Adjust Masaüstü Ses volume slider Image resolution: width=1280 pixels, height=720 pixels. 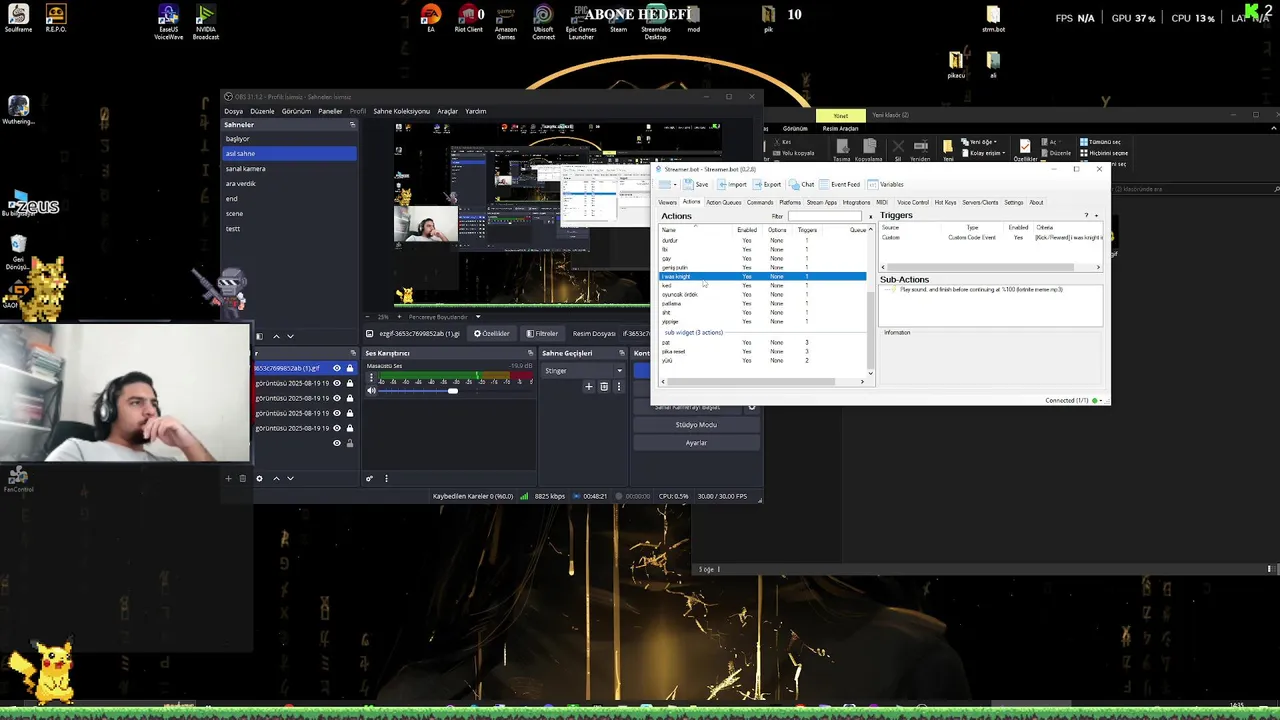click(452, 391)
